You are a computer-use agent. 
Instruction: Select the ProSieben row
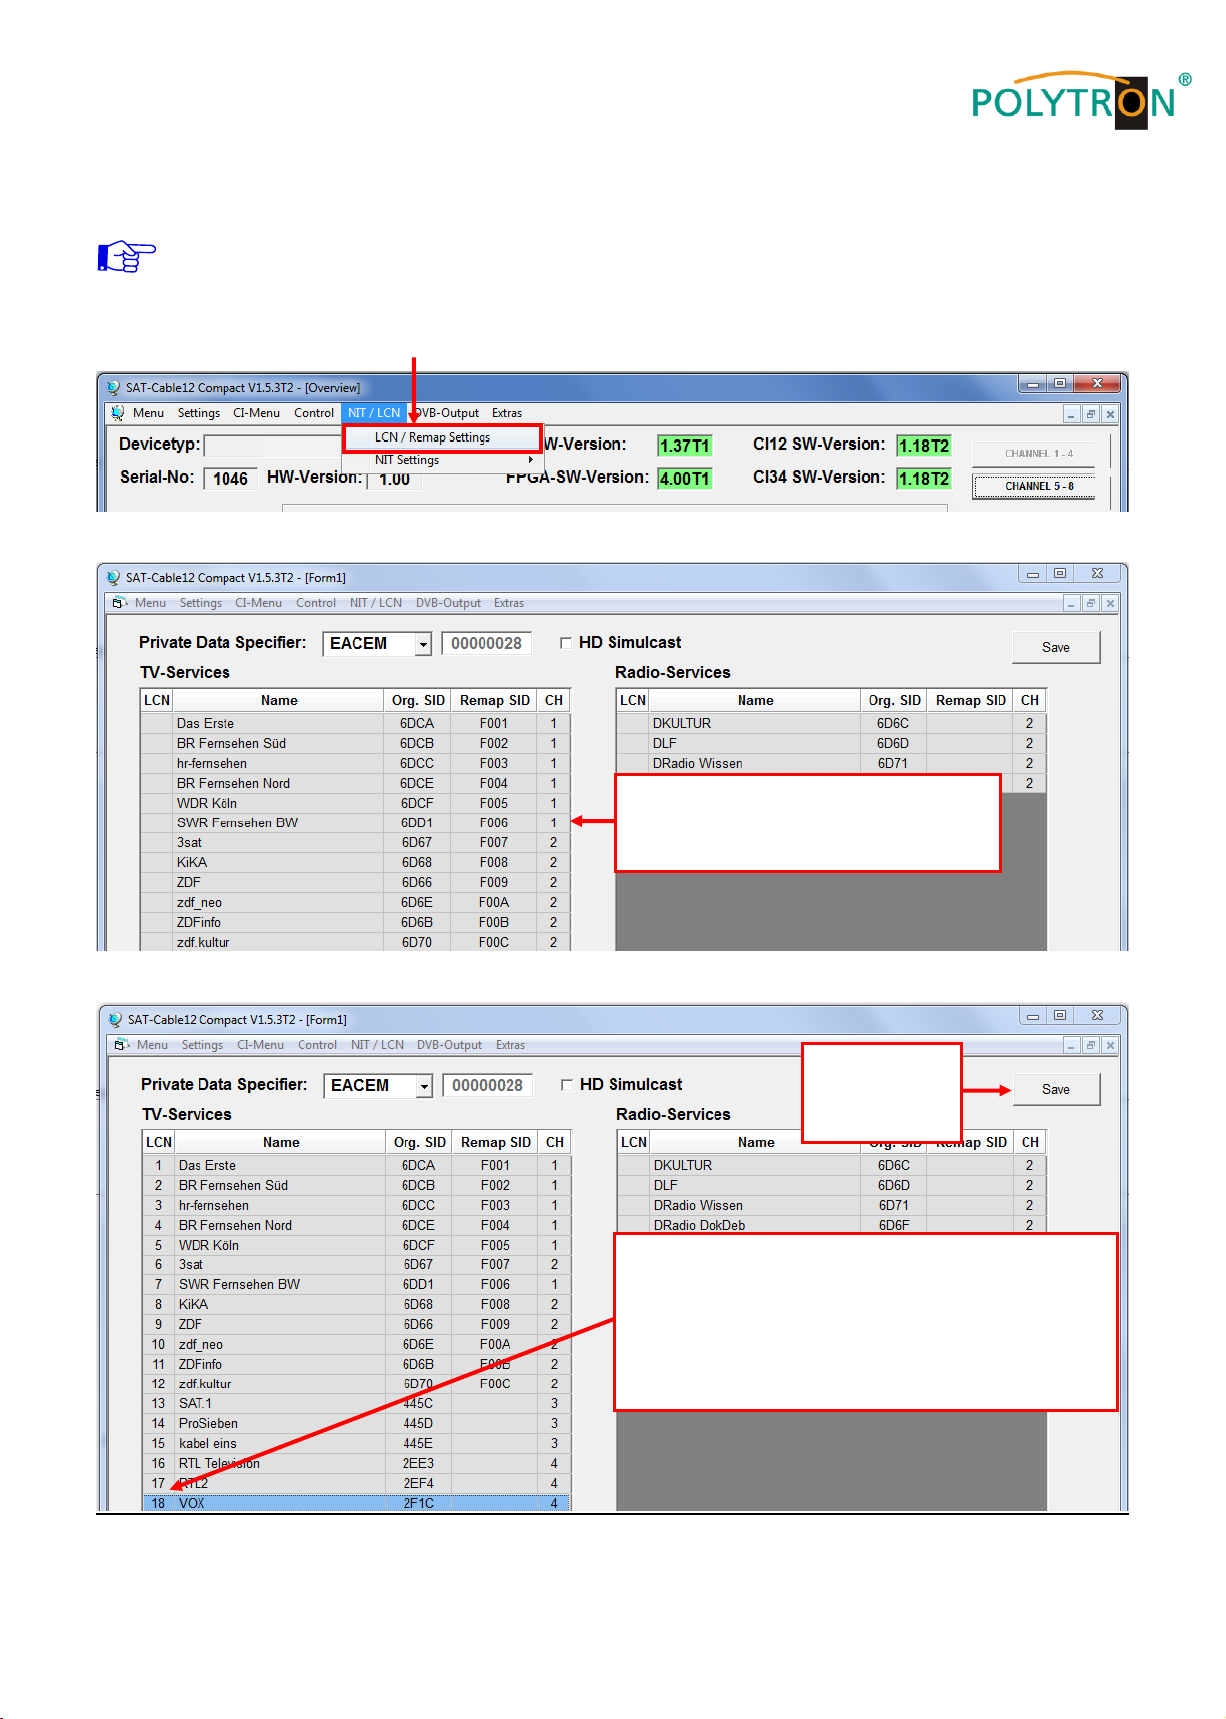coord(356,1423)
